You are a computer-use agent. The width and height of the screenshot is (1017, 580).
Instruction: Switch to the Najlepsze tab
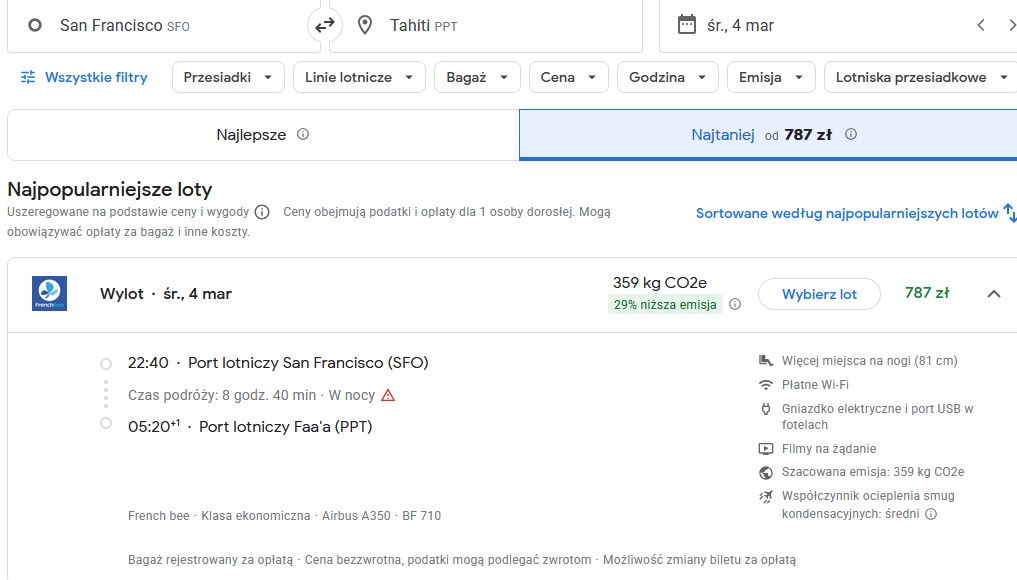click(263, 135)
